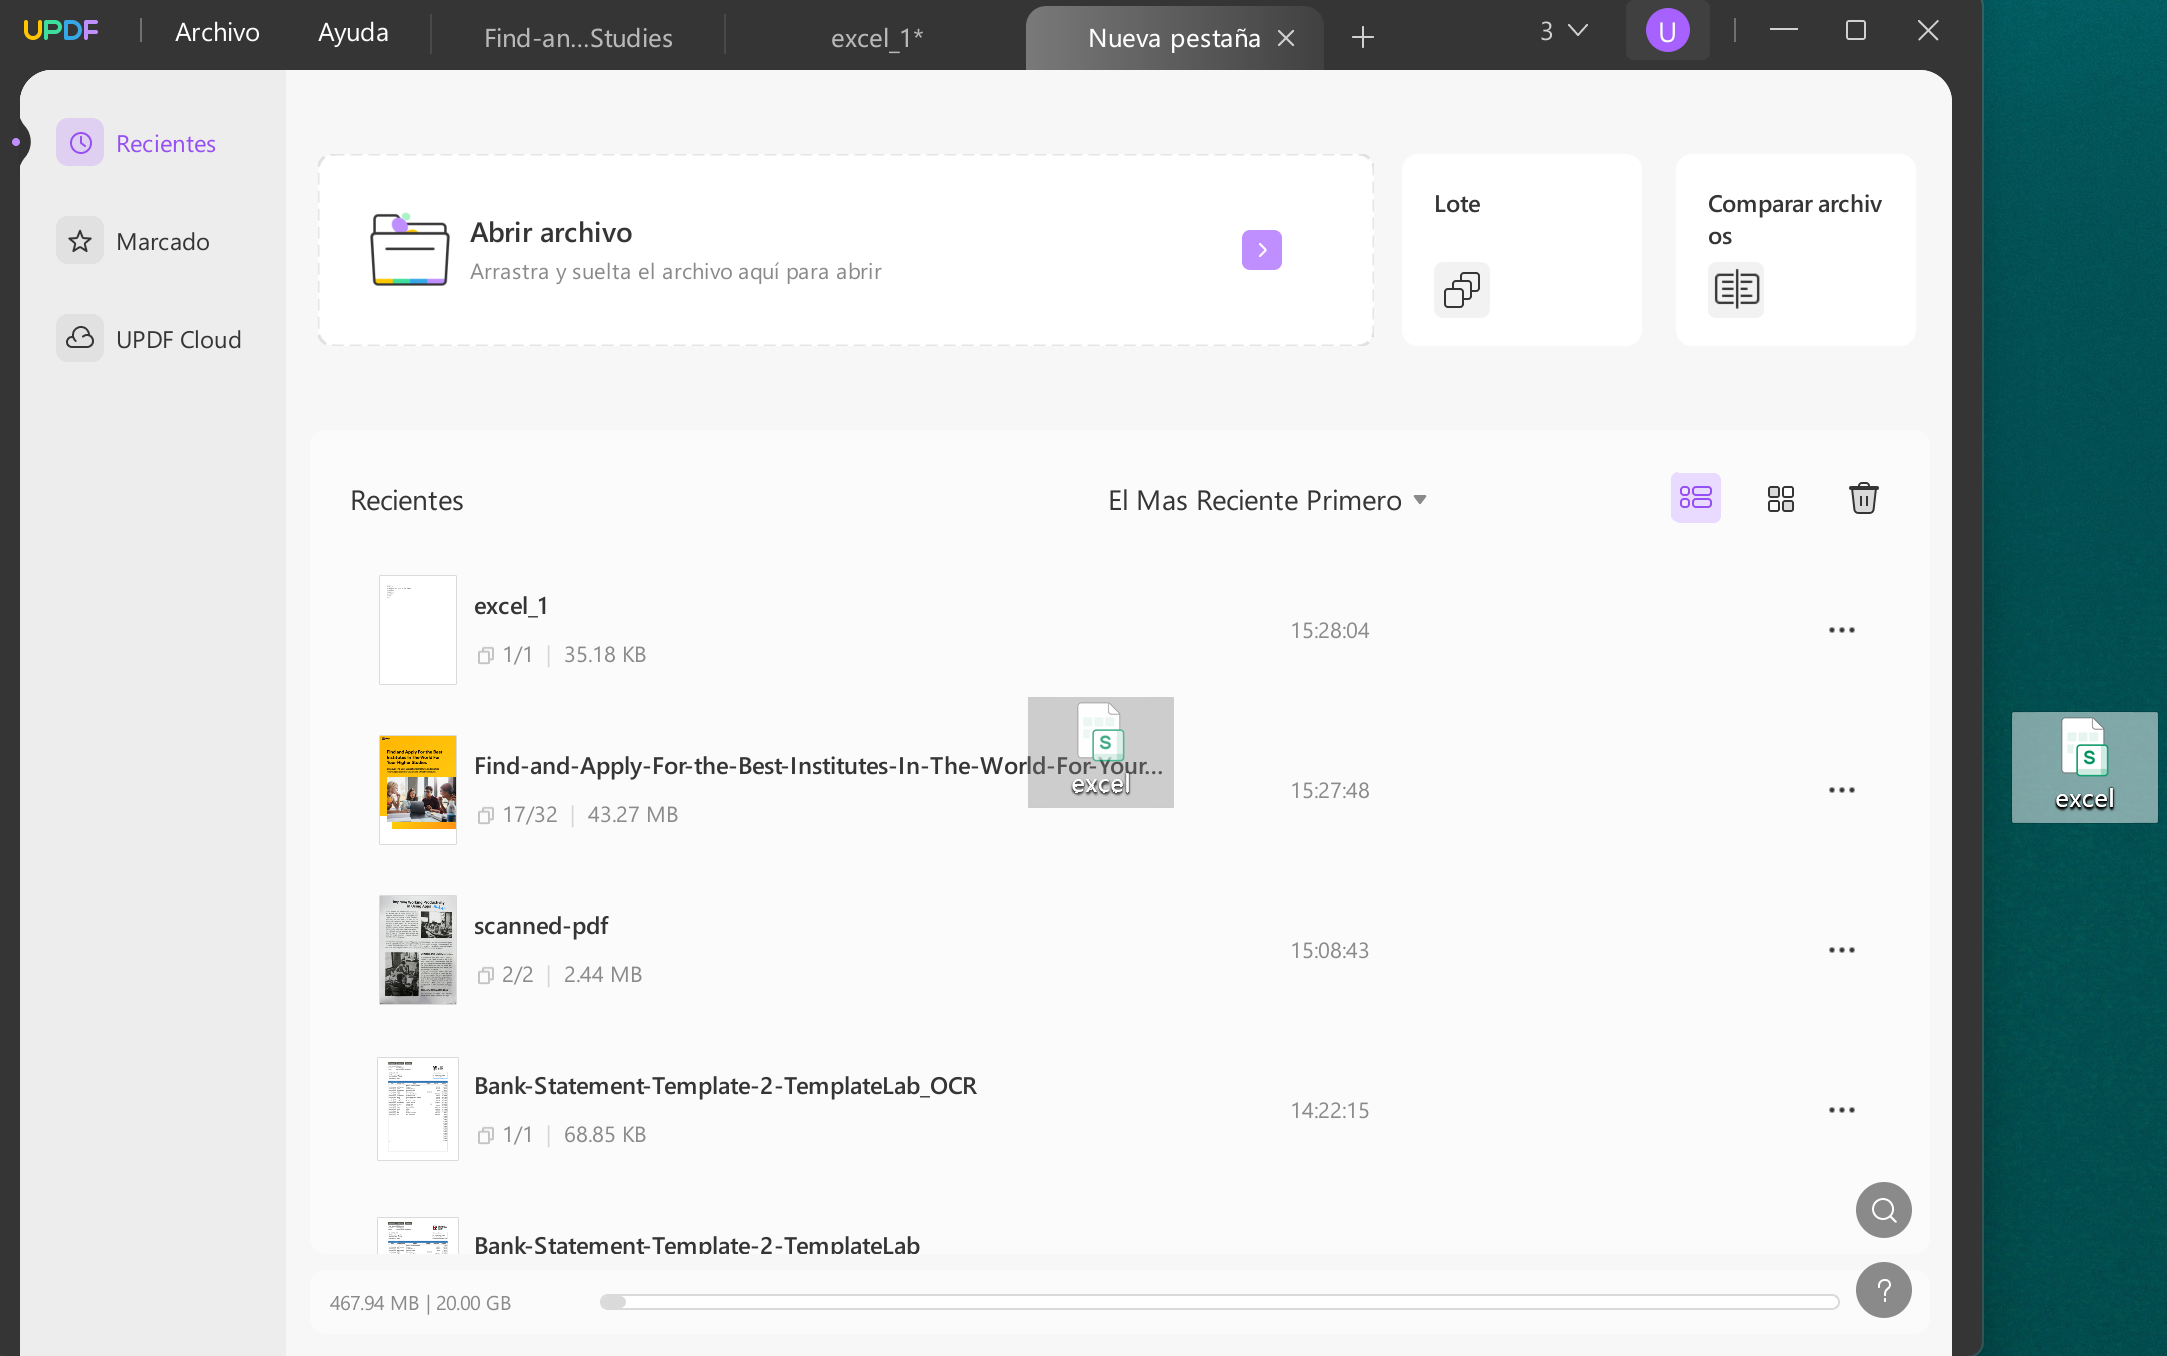The height and width of the screenshot is (1356, 2167).
Task: Add a new tab with plus icon
Action: click(x=1362, y=38)
